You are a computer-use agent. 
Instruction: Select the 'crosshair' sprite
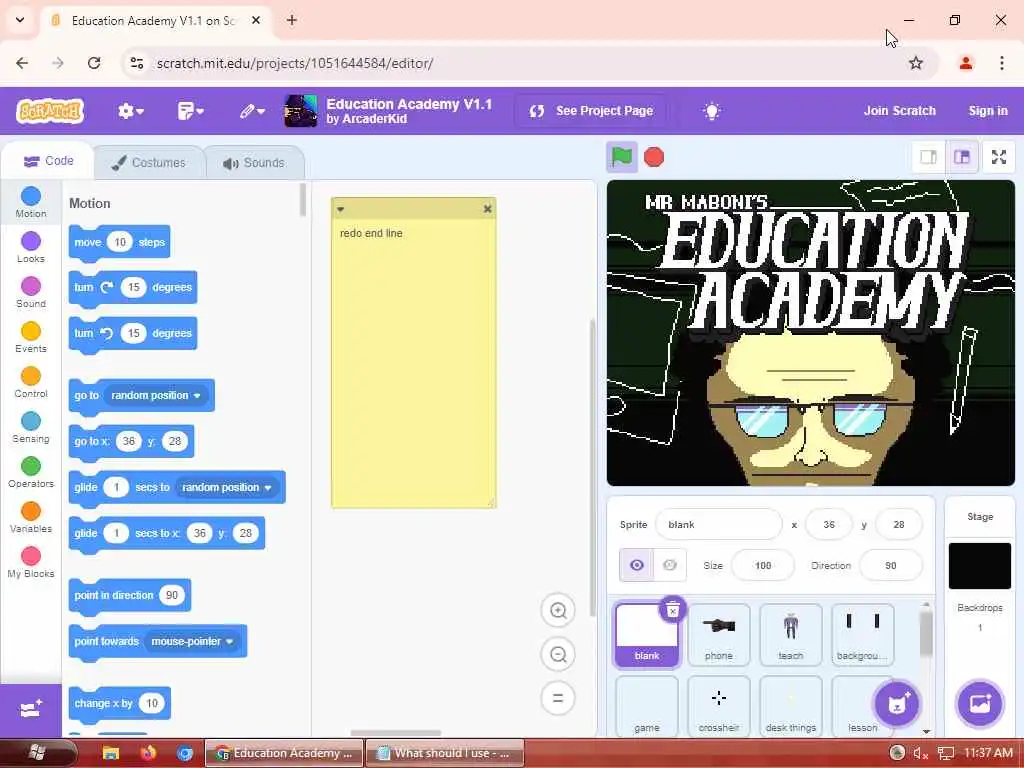pos(718,707)
